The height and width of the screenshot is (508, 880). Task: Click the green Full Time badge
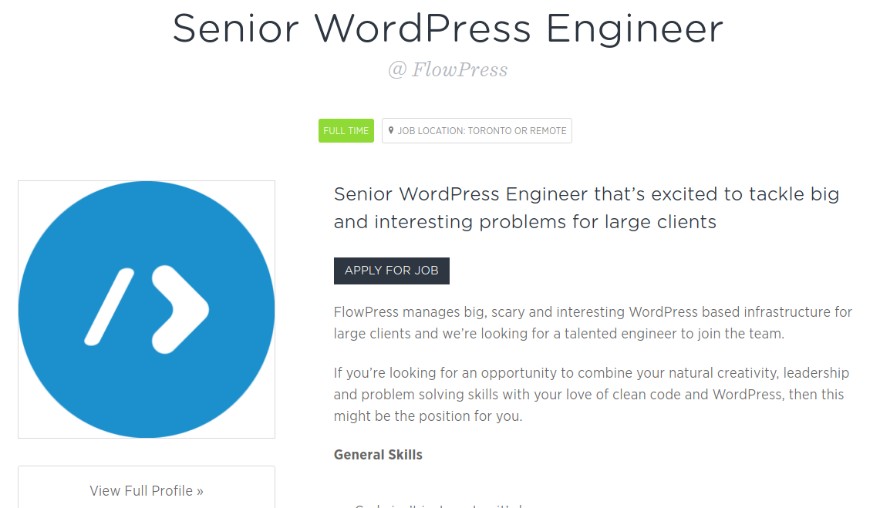point(346,131)
